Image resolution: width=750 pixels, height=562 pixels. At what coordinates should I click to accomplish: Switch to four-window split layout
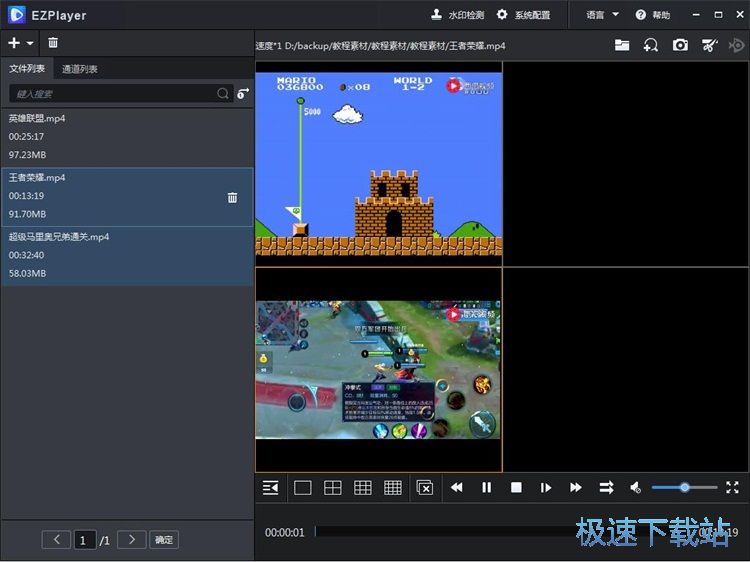tap(333, 488)
